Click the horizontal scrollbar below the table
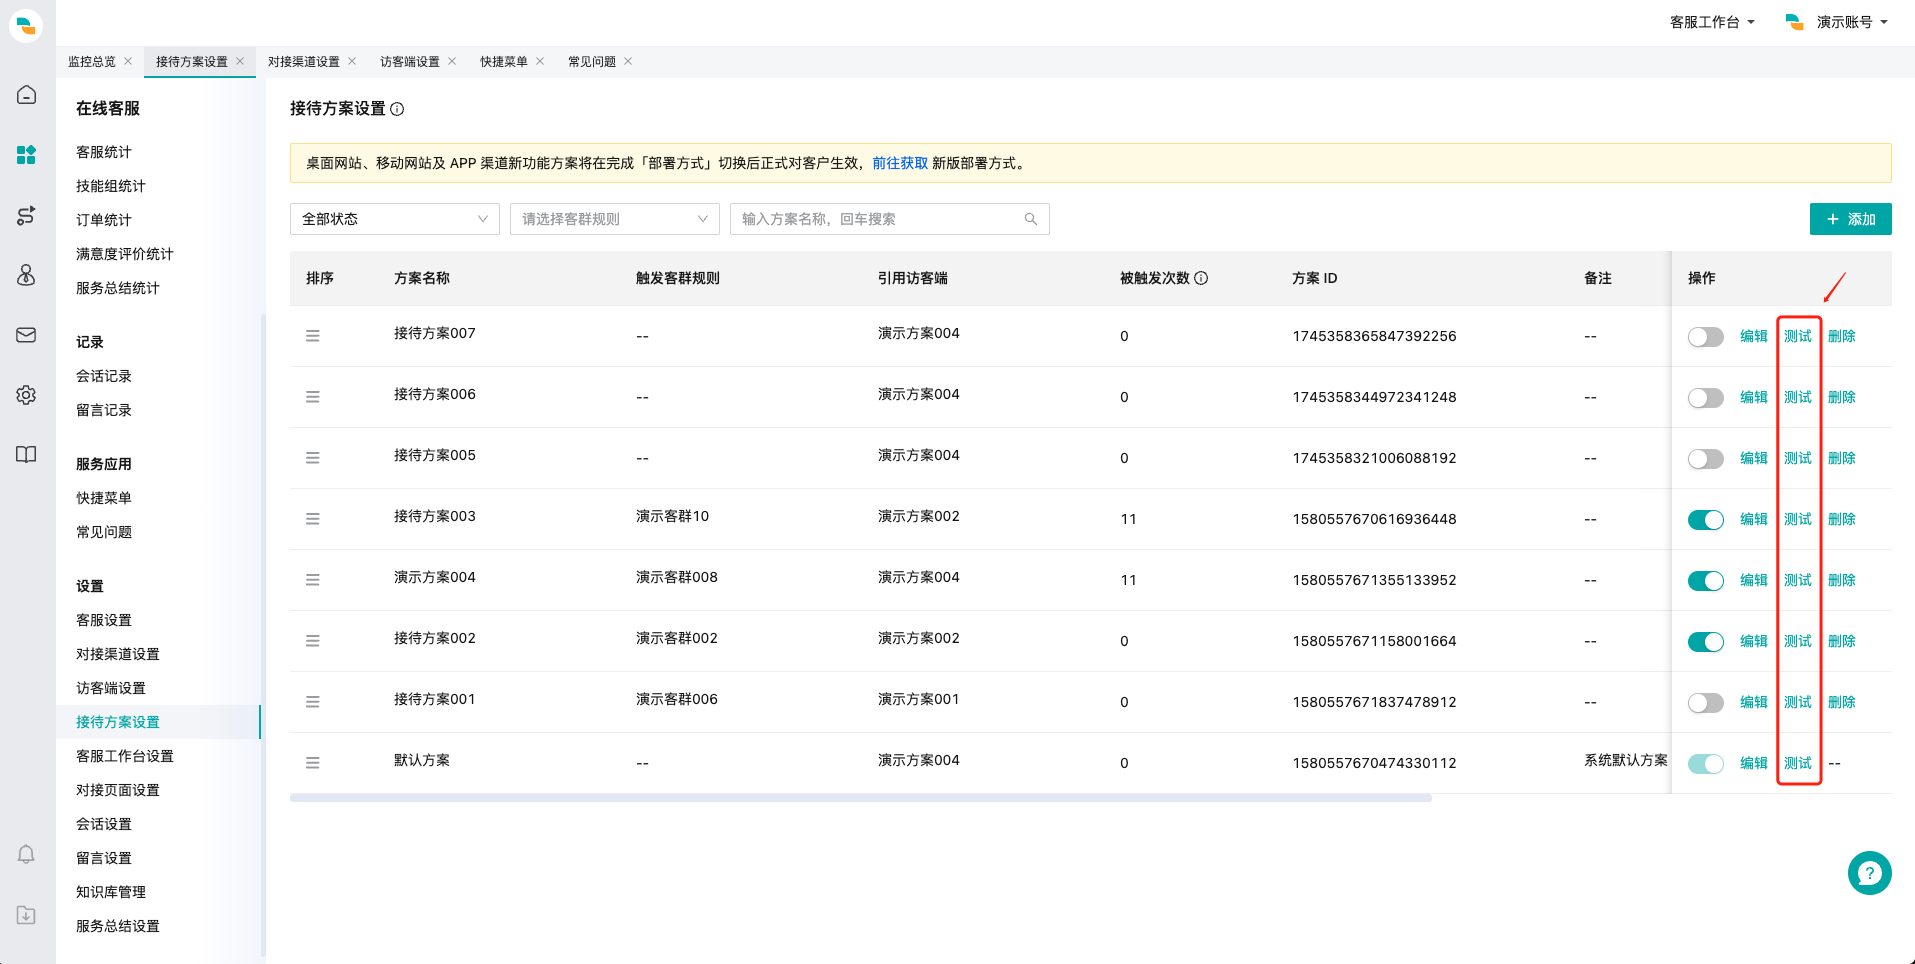 pyautogui.click(x=861, y=798)
